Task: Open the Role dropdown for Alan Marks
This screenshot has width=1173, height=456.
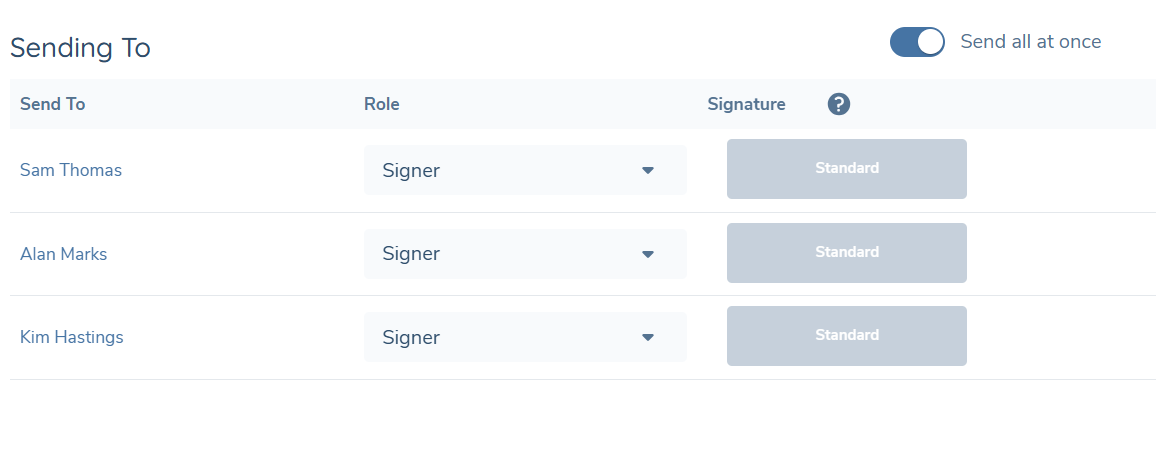Action: 524,254
